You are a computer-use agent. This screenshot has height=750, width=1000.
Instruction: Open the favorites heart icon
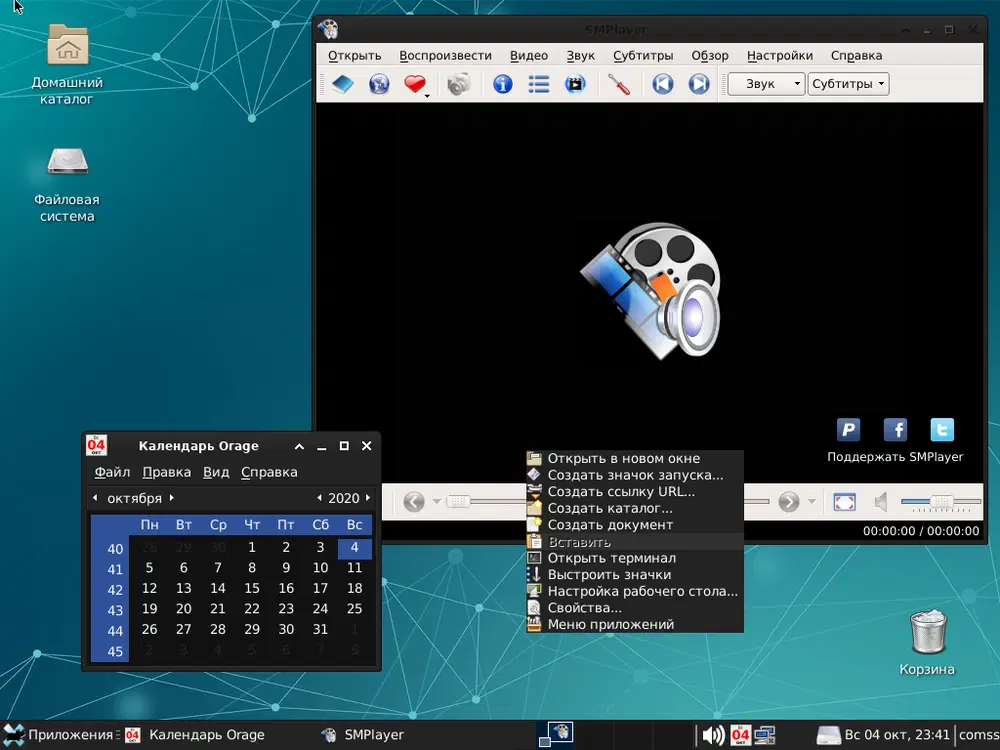(415, 85)
